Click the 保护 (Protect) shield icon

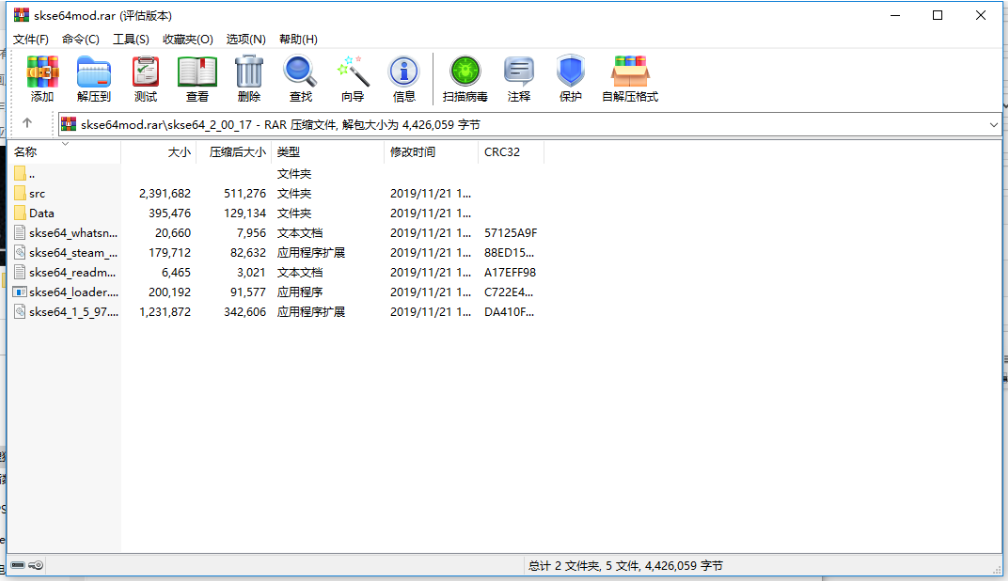pyautogui.click(x=570, y=77)
